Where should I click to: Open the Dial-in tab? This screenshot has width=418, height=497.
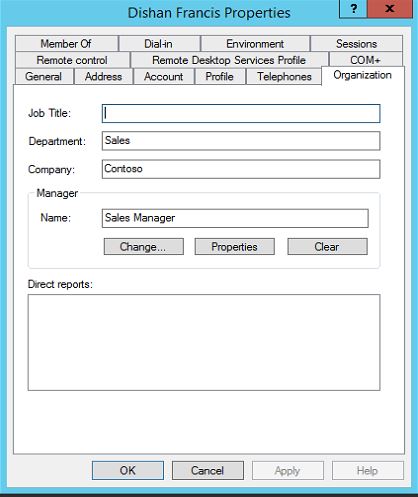tap(158, 44)
